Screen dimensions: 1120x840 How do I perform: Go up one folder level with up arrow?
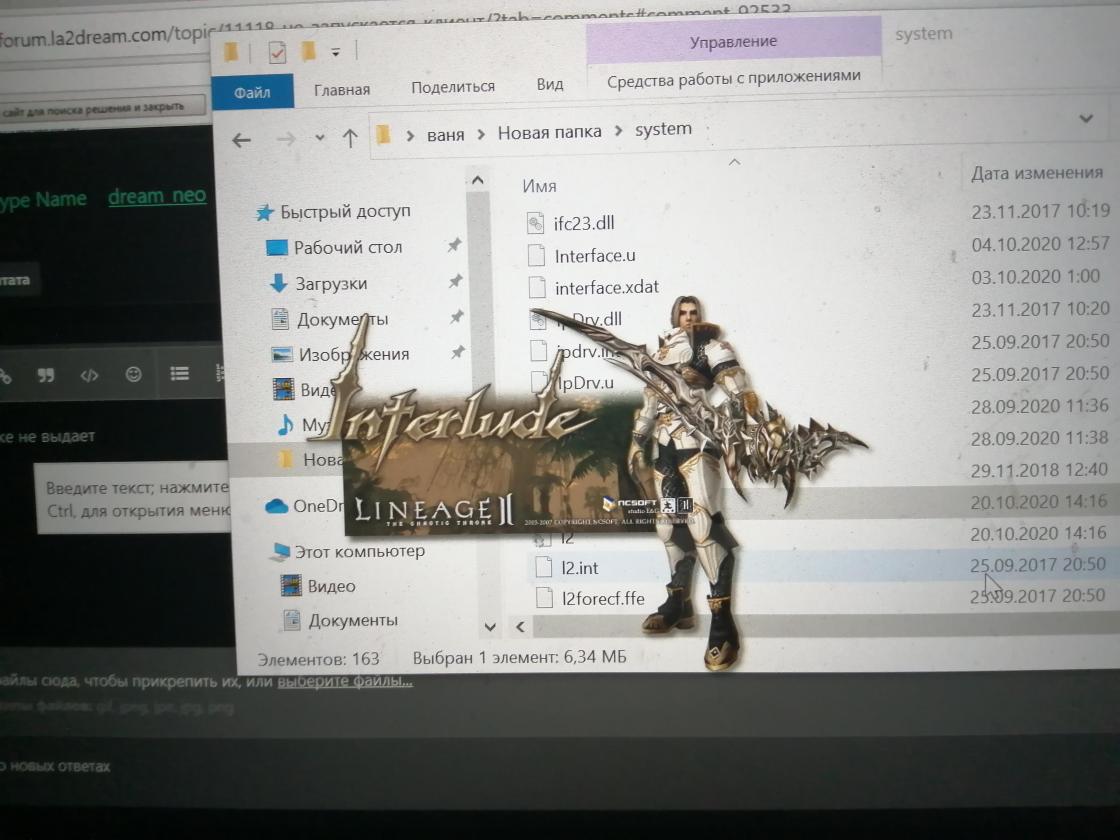(350, 138)
